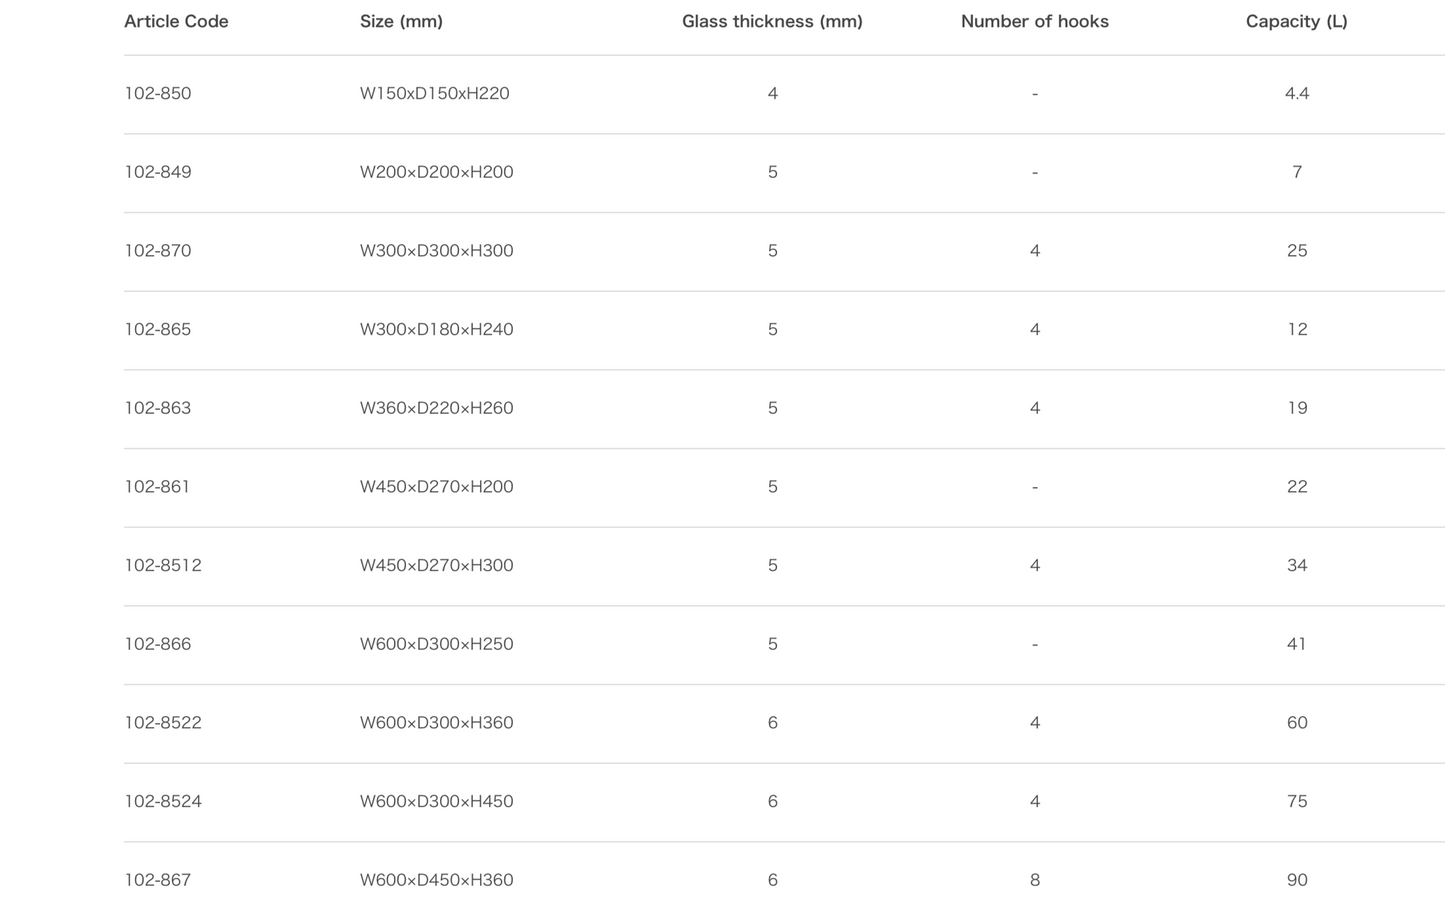This screenshot has height=904, width=1445.
Task: Click size W600×D450×H360
Action: coord(437,880)
